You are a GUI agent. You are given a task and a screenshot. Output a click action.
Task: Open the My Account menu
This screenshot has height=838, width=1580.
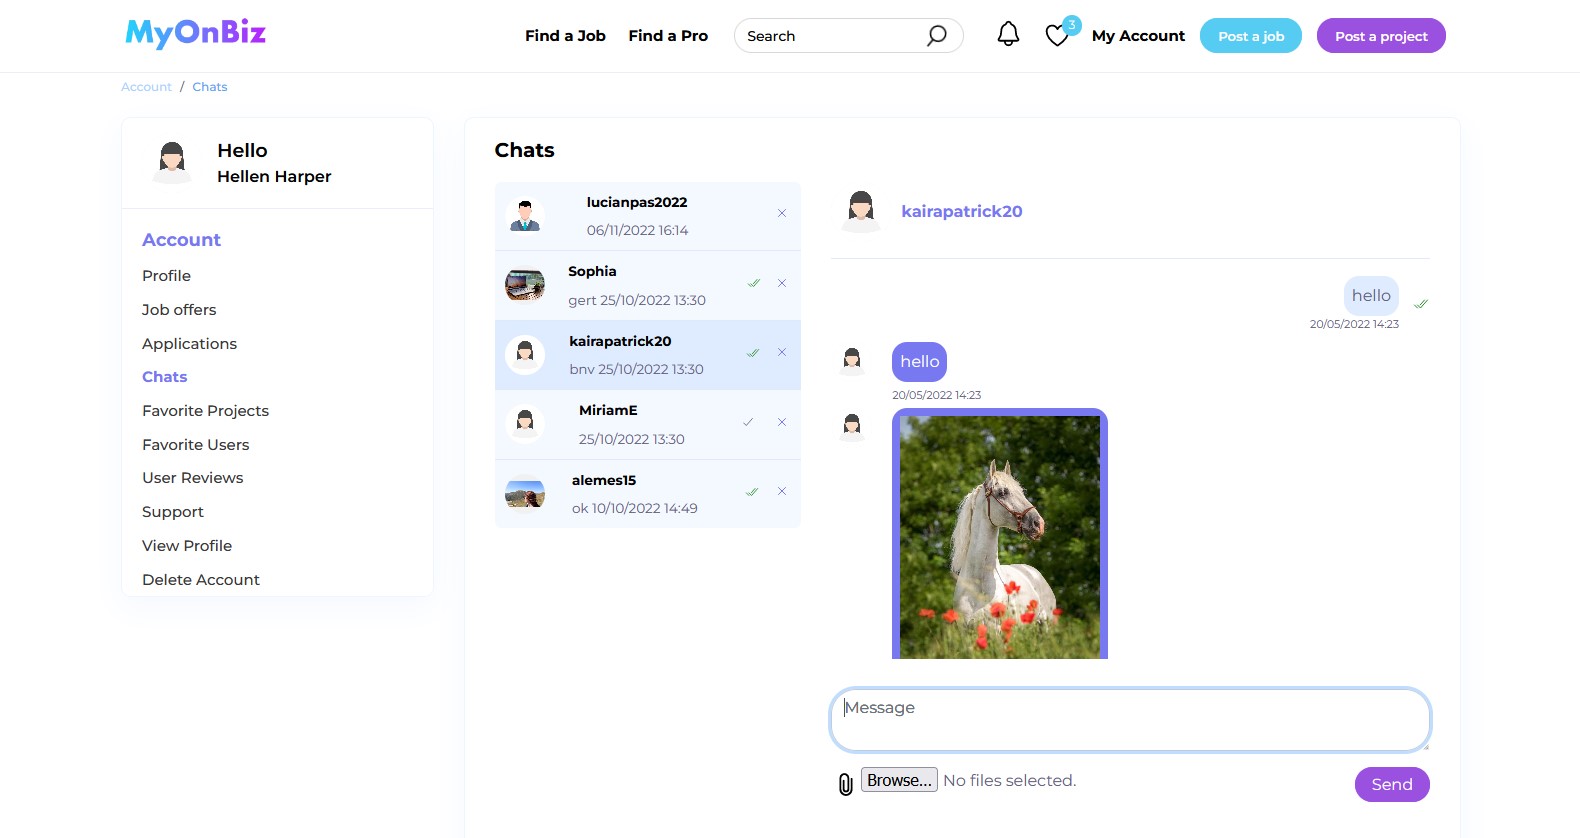click(1138, 36)
